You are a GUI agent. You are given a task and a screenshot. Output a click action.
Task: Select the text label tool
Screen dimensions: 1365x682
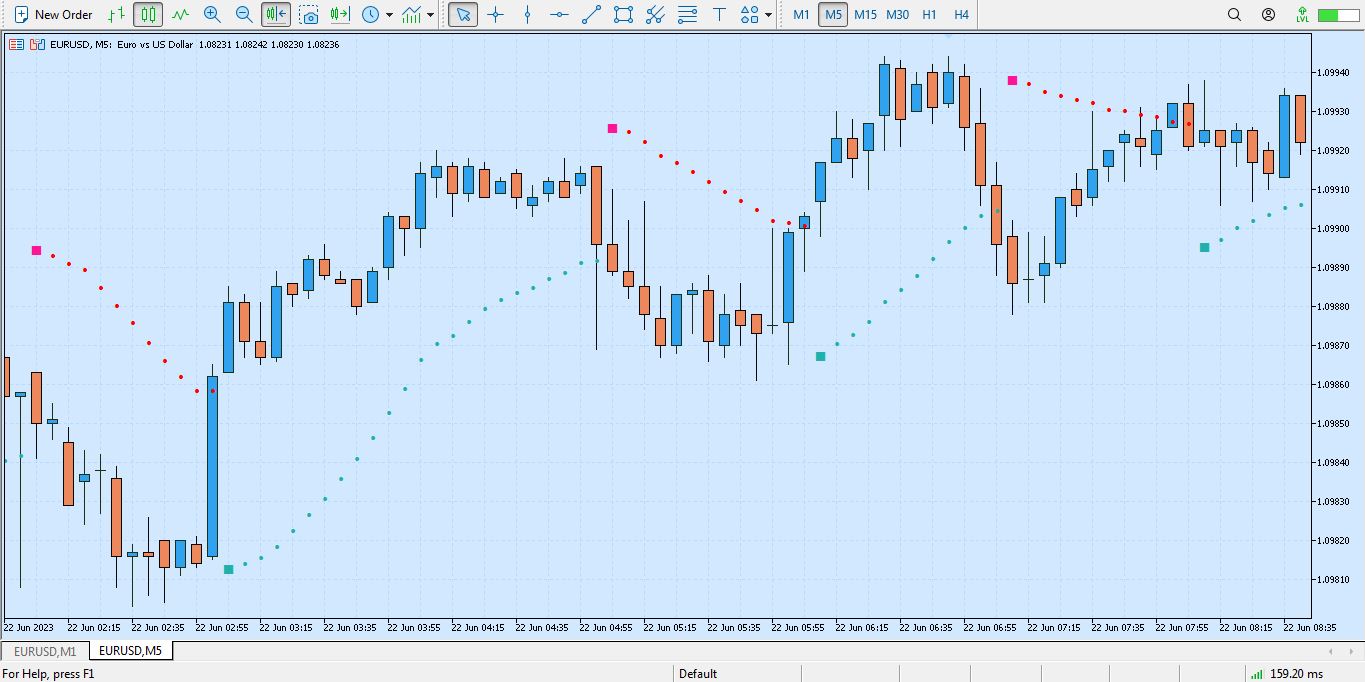coord(719,15)
